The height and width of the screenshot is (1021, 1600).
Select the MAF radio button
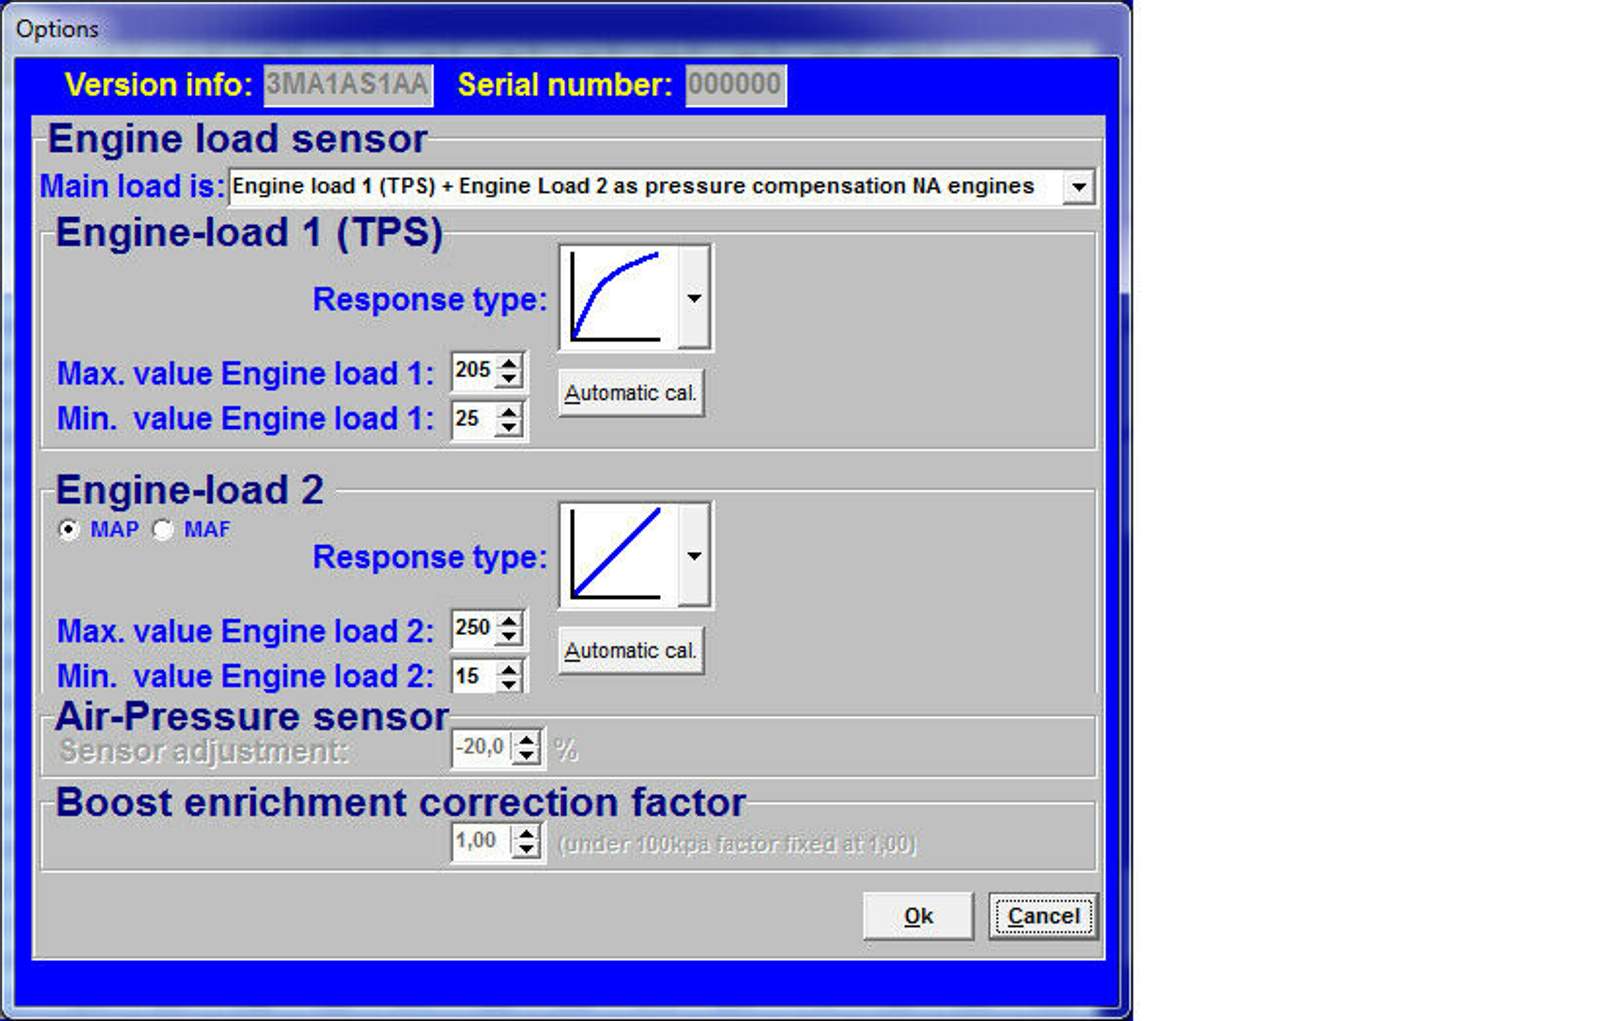(x=163, y=530)
